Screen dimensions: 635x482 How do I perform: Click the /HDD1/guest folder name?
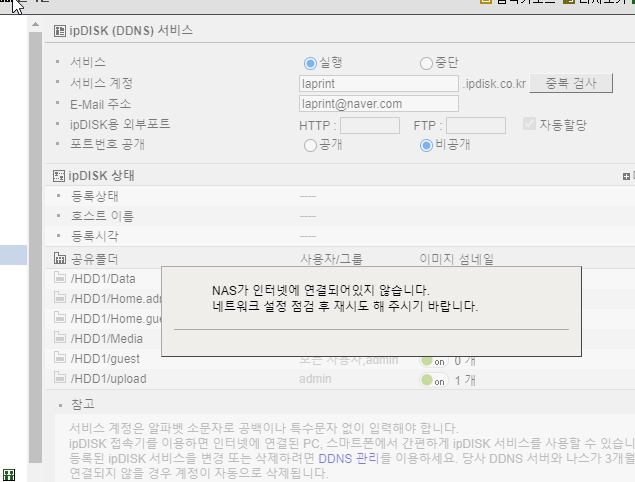(105, 359)
